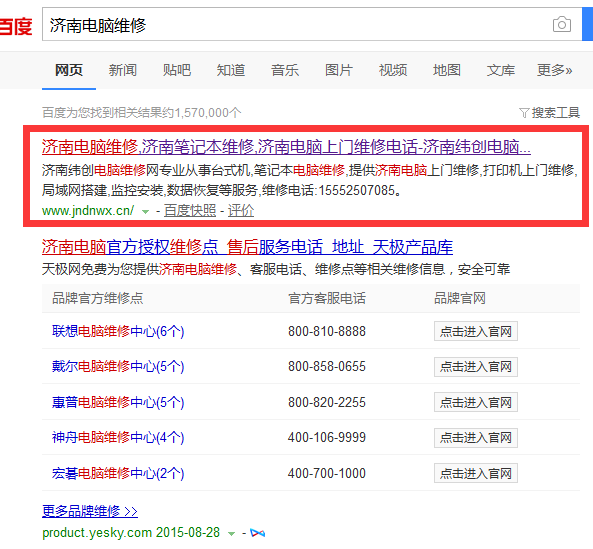Open the 贴吧 tab
This screenshot has width=593, height=549.
tap(177, 70)
